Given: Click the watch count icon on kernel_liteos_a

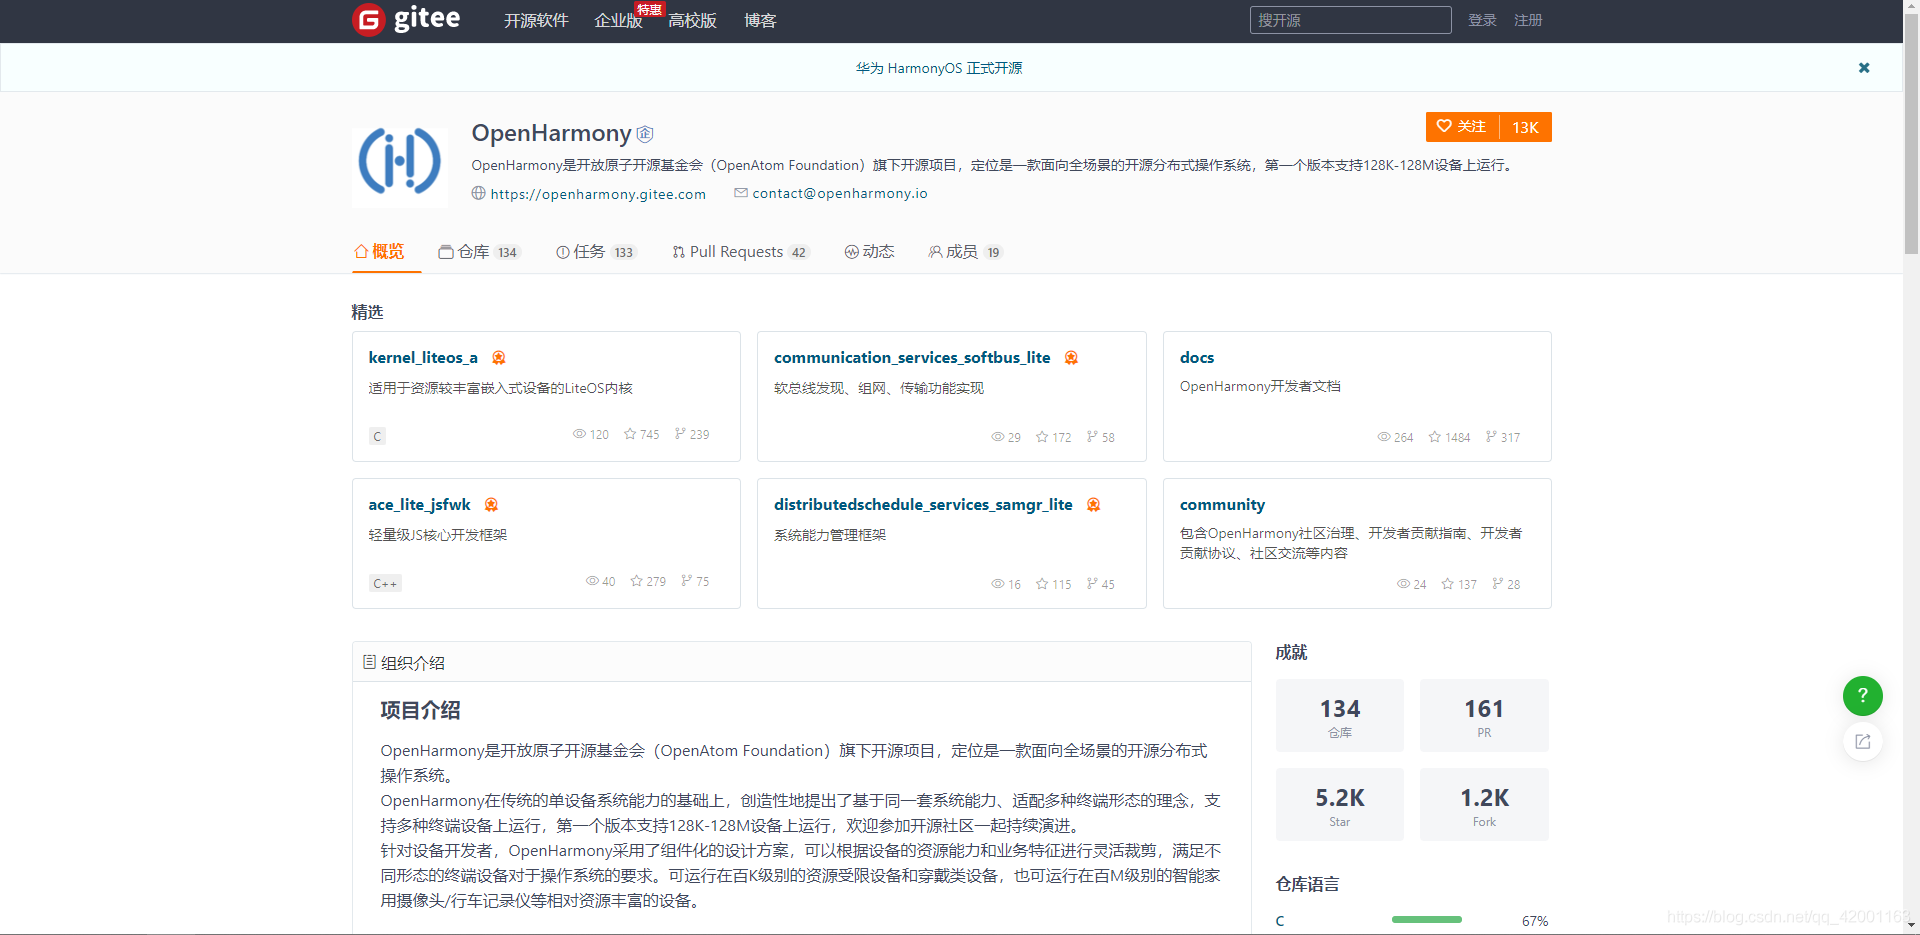Looking at the screenshot, I should click(579, 434).
